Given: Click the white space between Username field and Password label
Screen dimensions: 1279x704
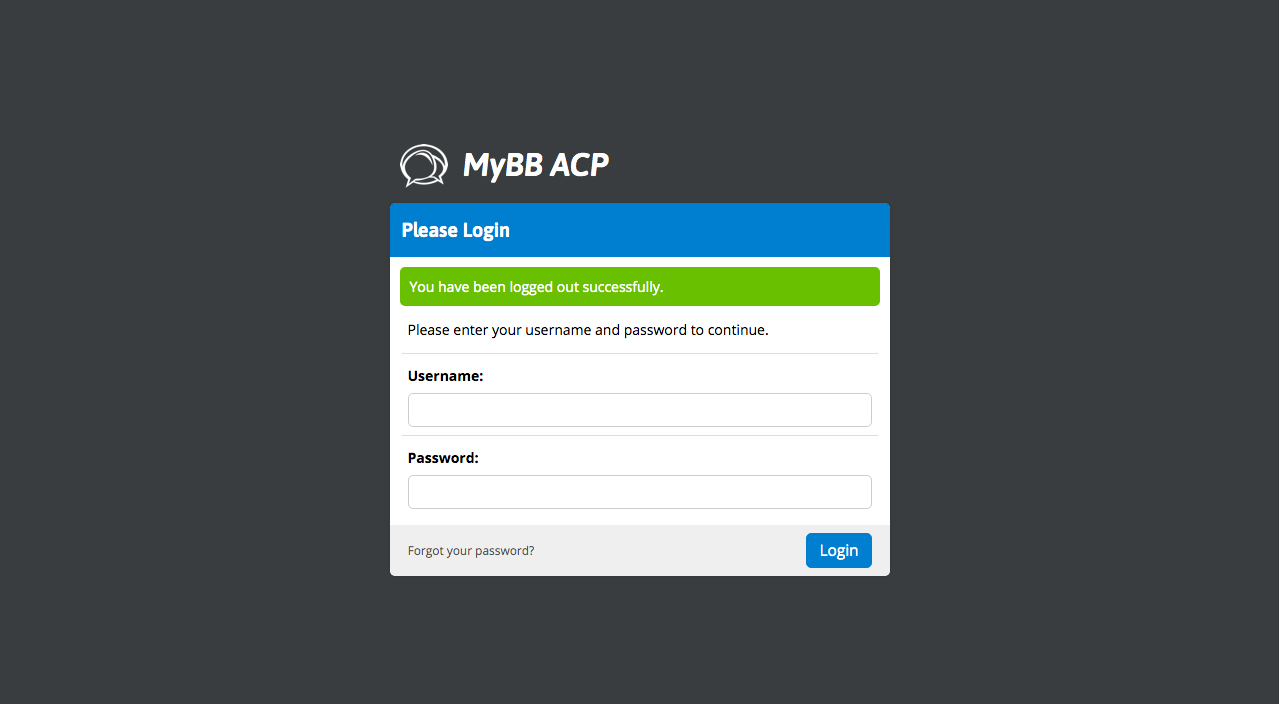Looking at the screenshot, I should (640, 441).
